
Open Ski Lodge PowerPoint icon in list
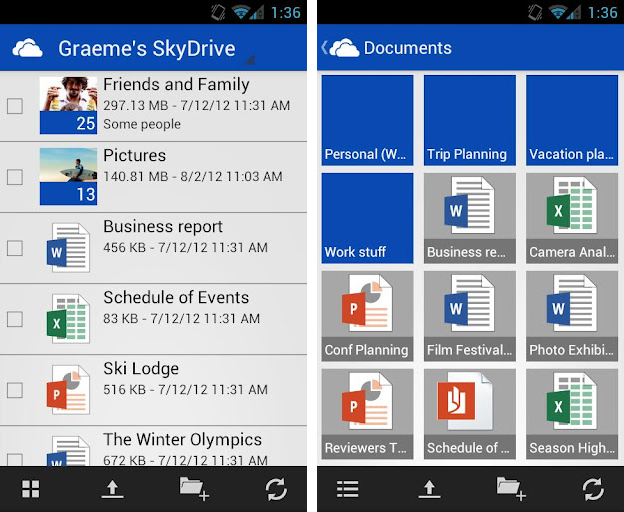click(68, 389)
